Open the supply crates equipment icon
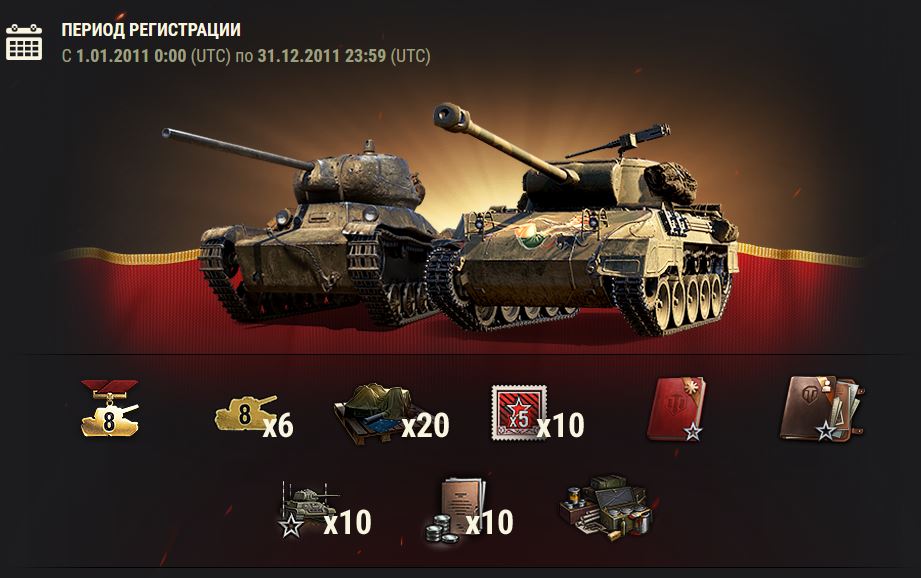The width and height of the screenshot is (921, 578). coord(607,508)
